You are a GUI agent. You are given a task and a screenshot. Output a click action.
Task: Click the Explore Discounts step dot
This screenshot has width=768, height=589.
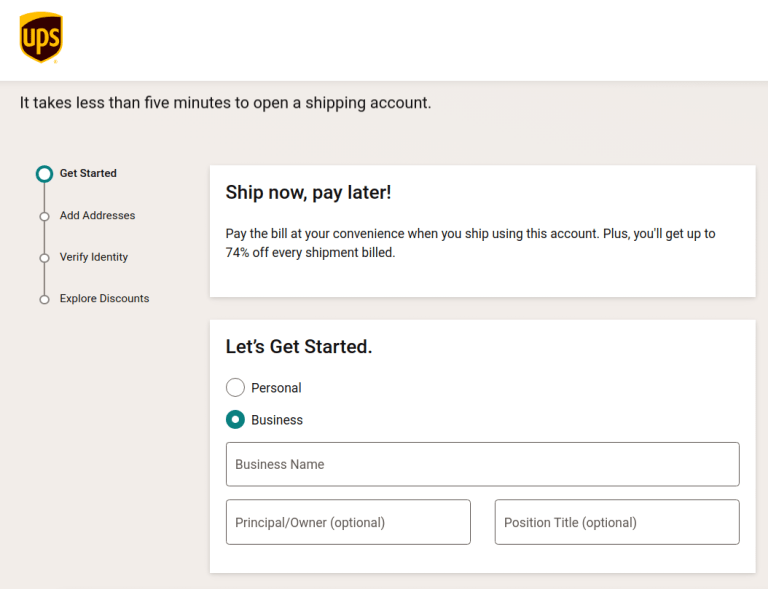[44, 299]
